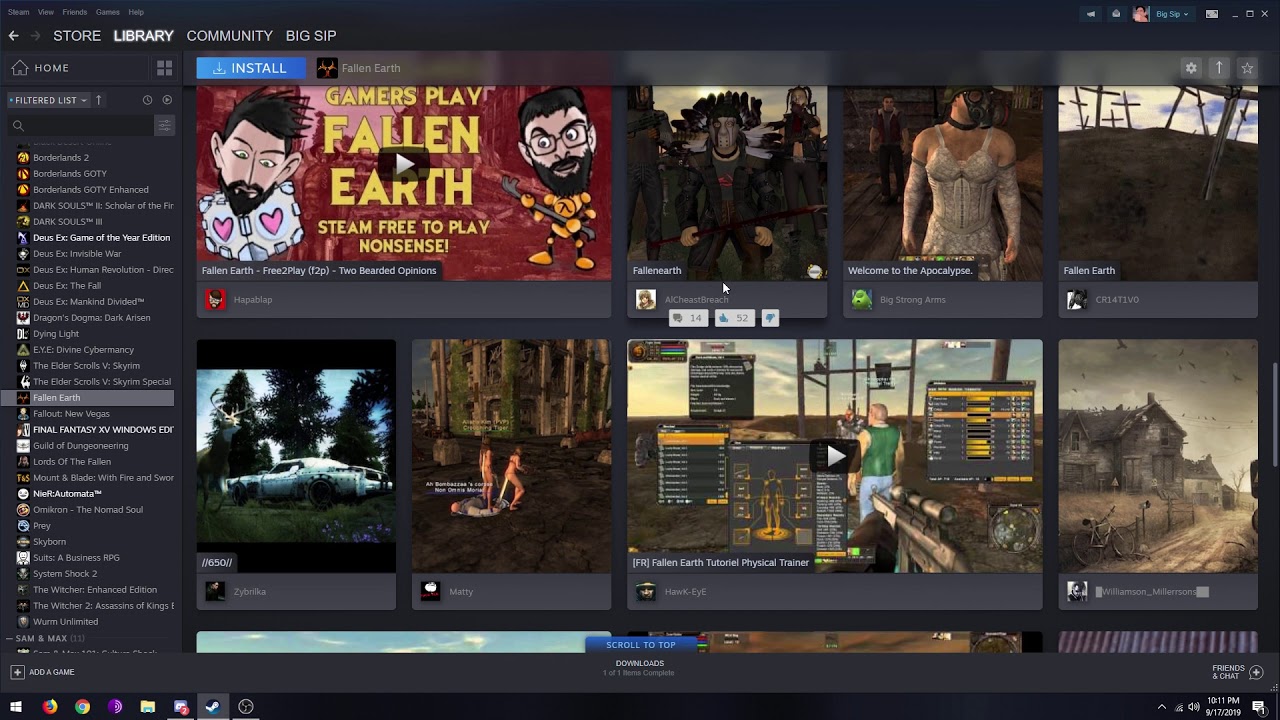1280x720 pixels.
Task: Open the Windows Start menu
Action: [16, 707]
